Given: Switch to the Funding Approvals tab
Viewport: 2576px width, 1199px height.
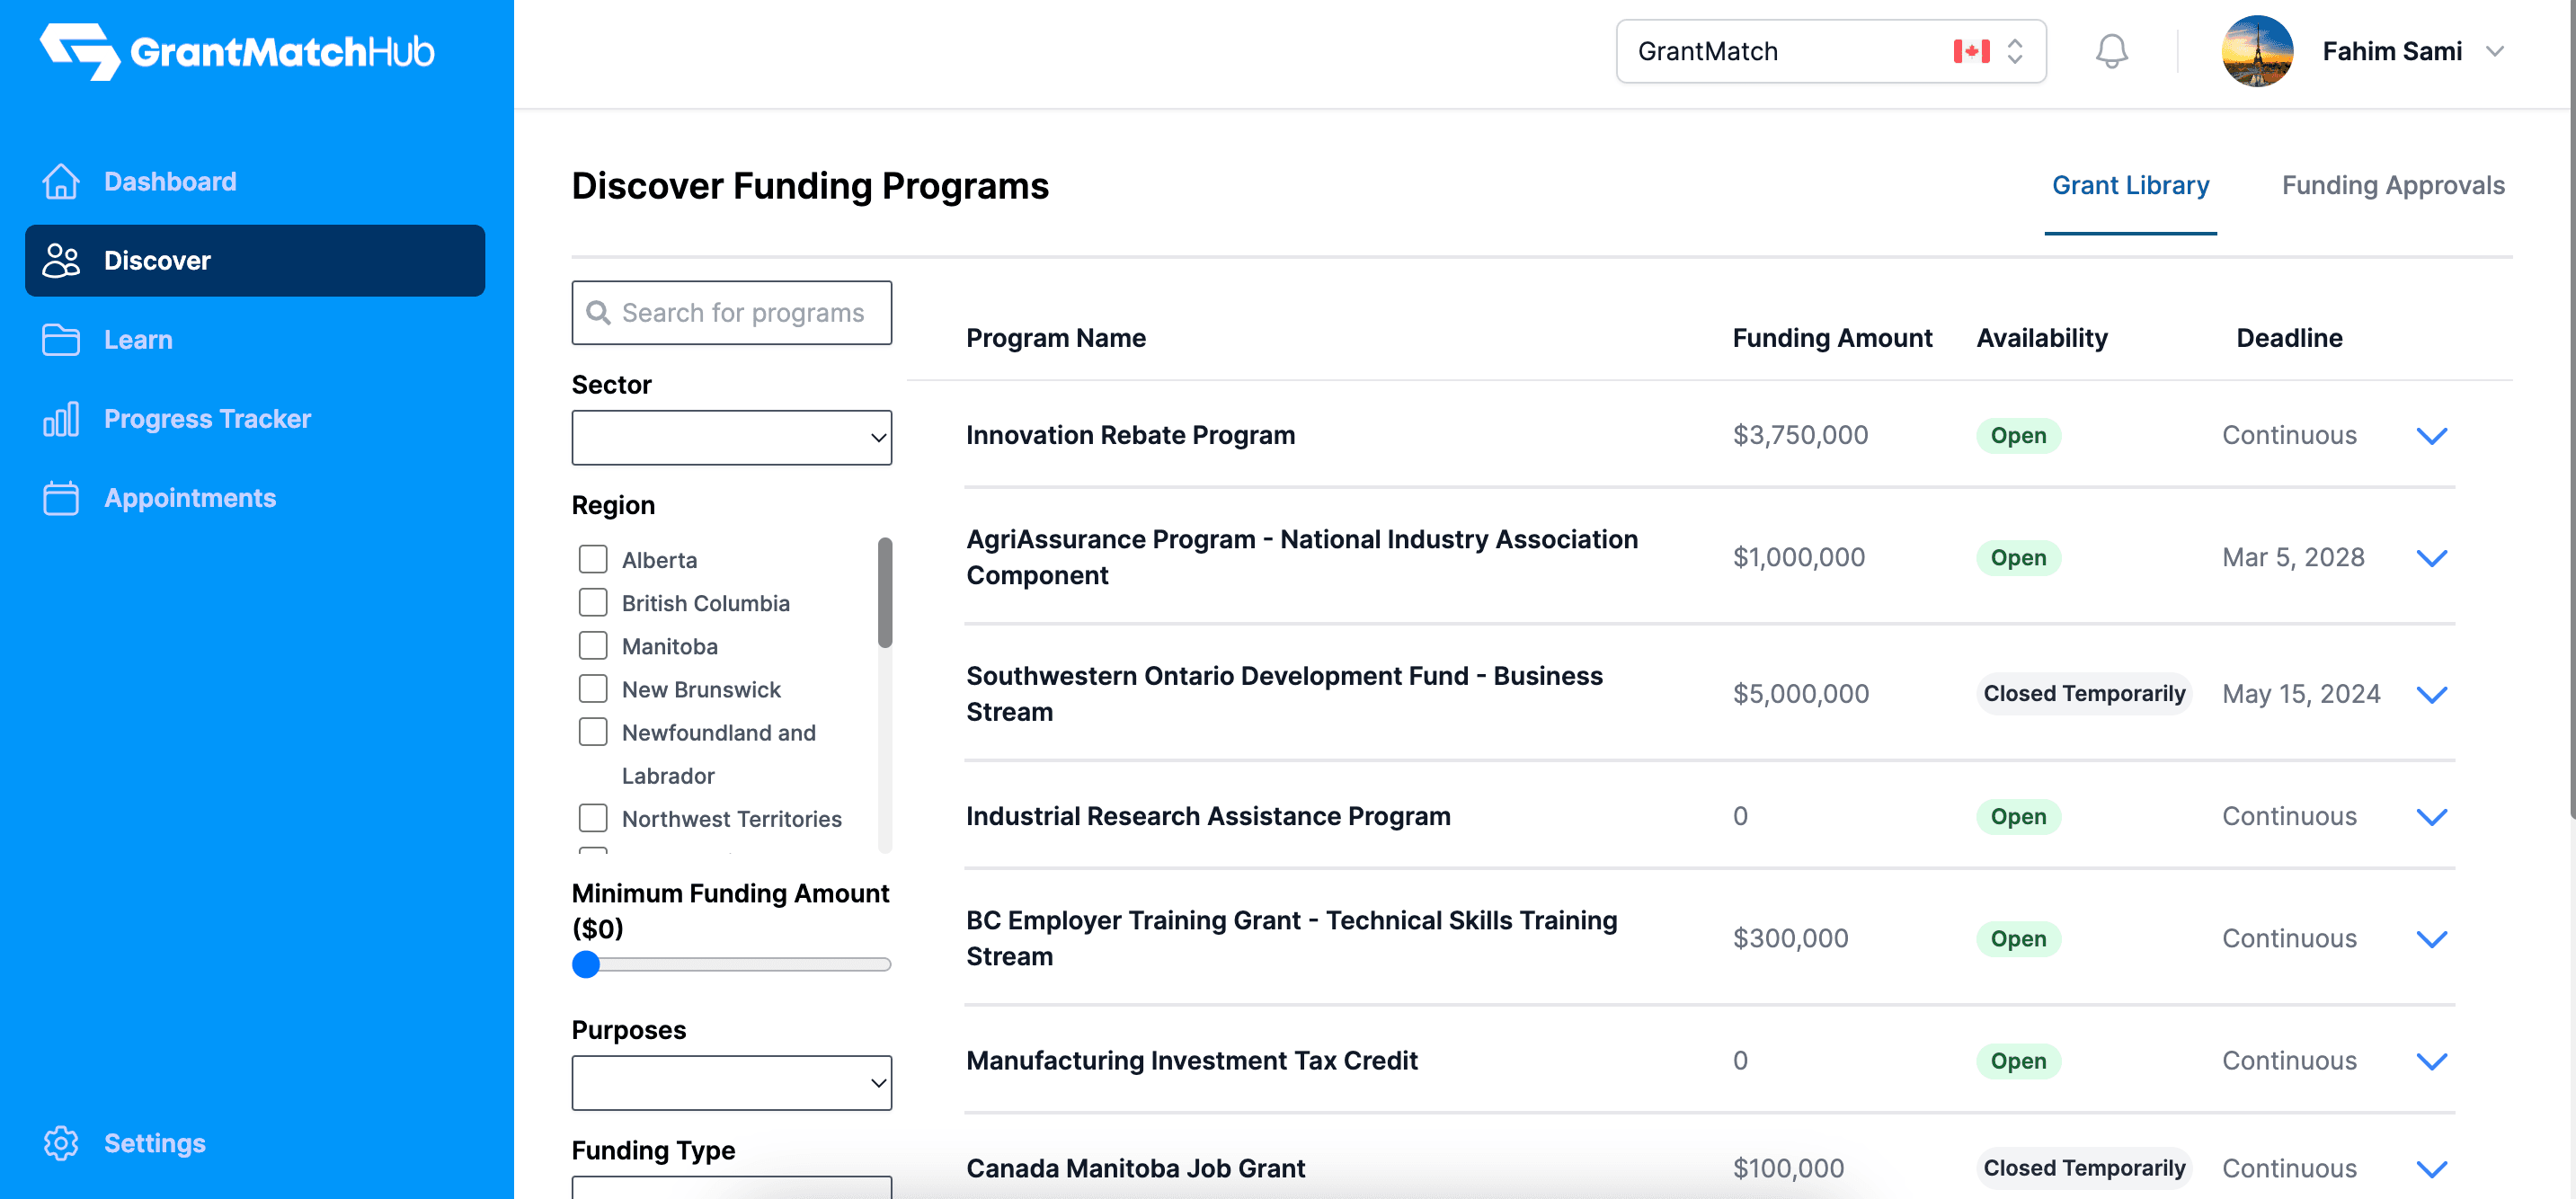Looking at the screenshot, I should [2392, 185].
